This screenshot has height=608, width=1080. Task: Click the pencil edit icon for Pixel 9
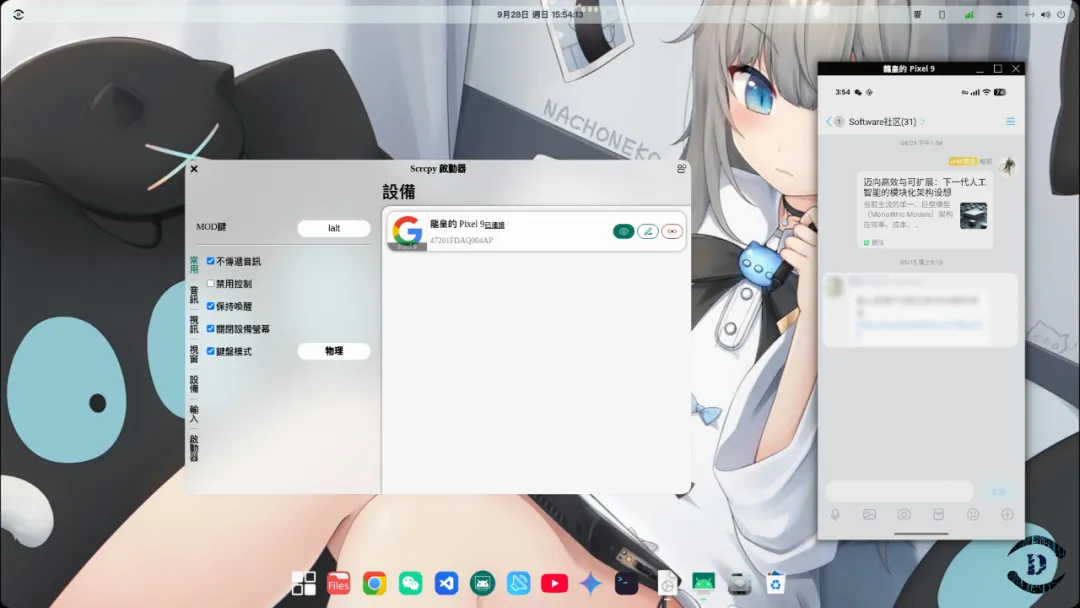point(648,231)
